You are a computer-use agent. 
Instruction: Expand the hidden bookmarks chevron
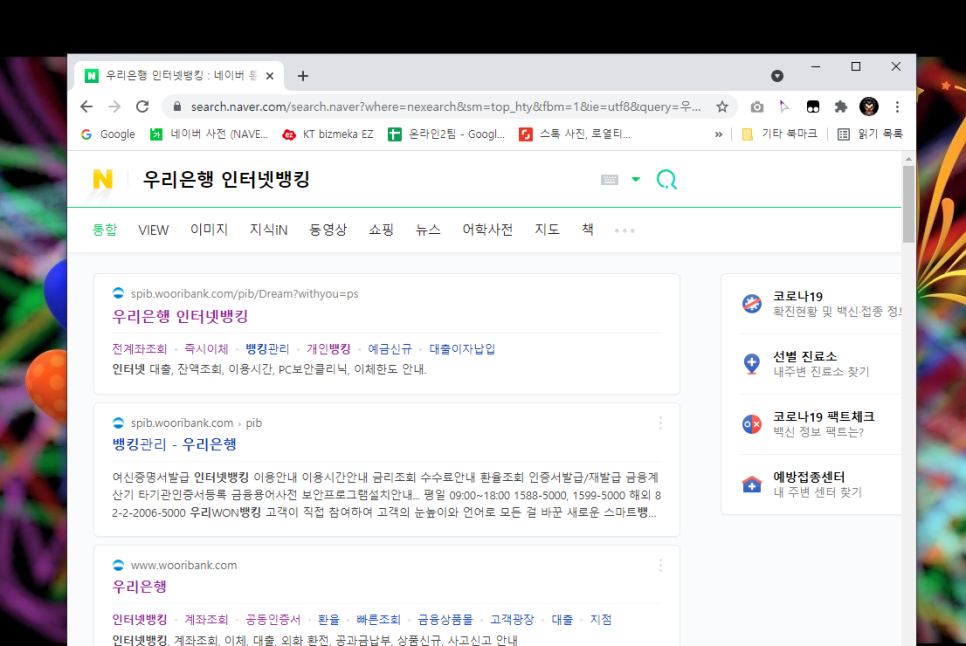718,134
